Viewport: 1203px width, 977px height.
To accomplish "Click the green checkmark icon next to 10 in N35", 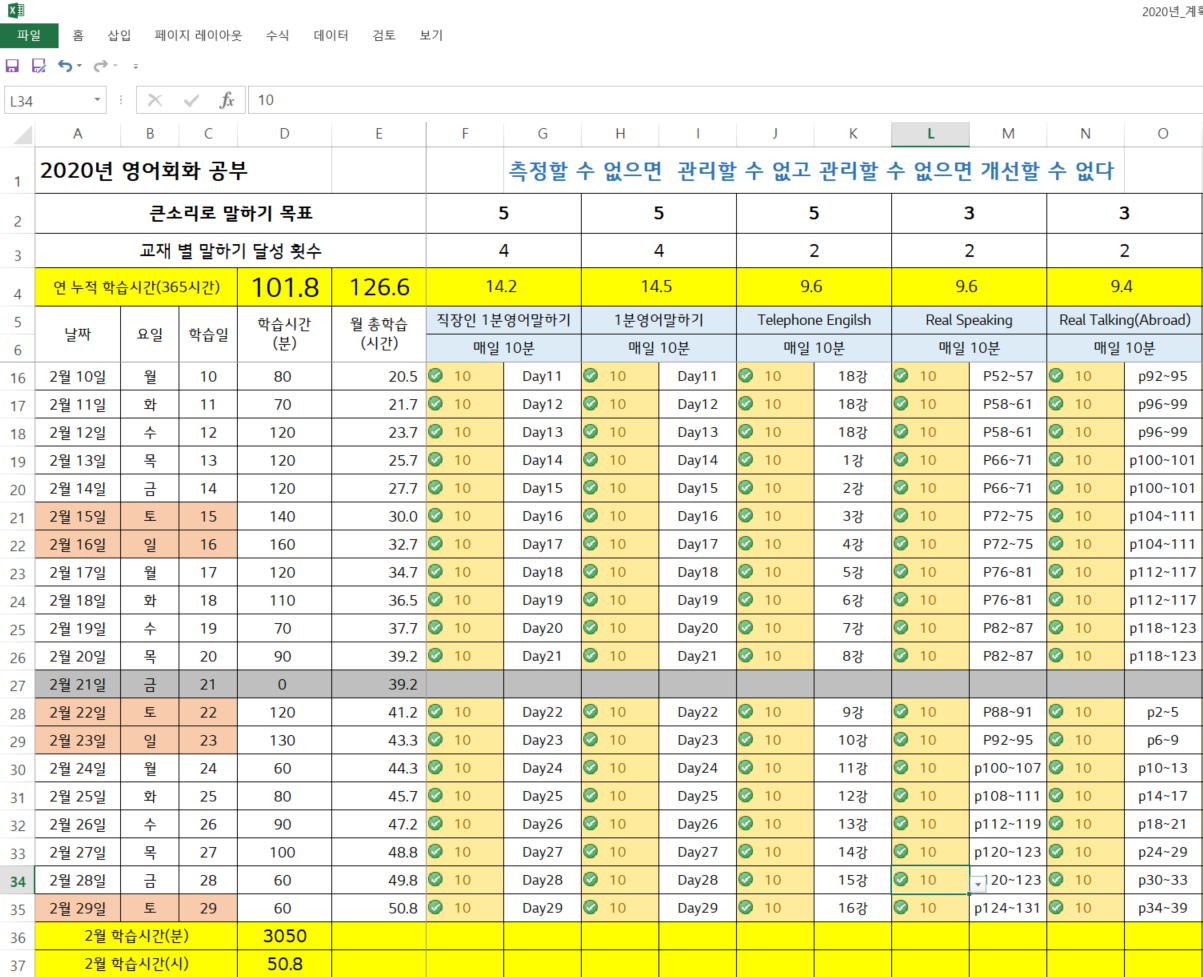I will tap(1055, 907).
